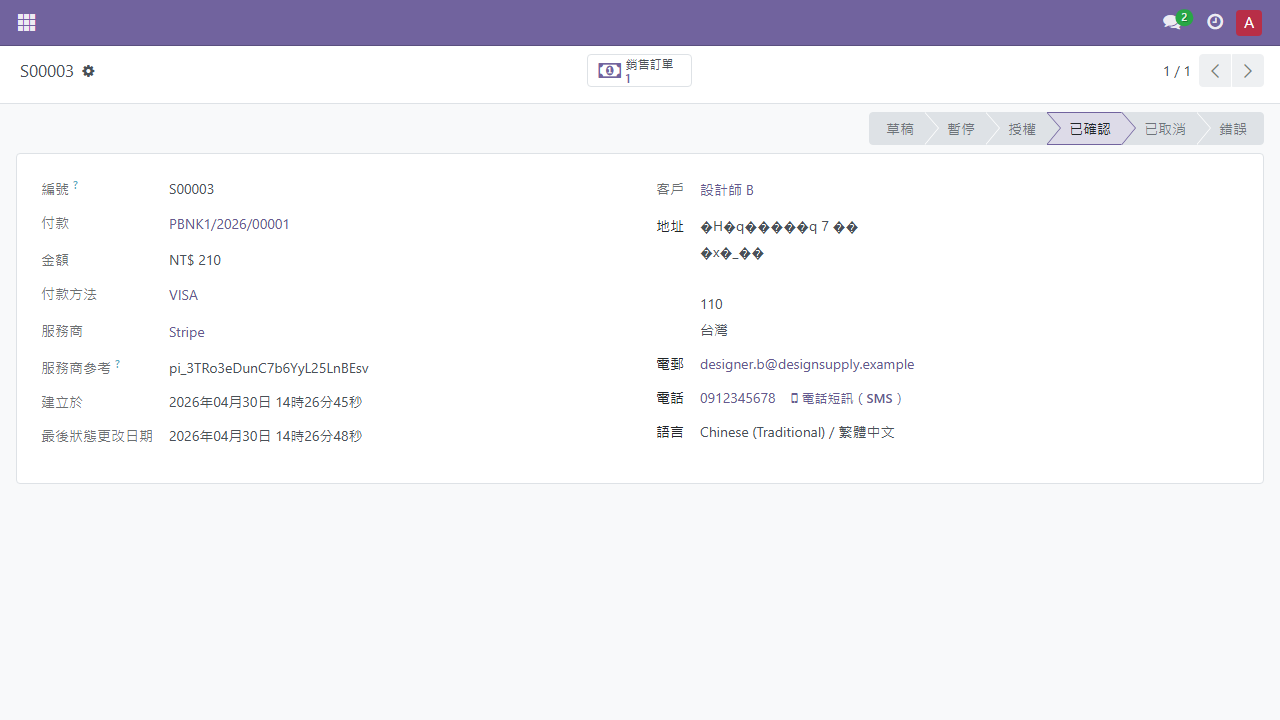Click the 語言 field label
Image resolution: width=1280 pixels, height=720 pixels.
pos(670,432)
